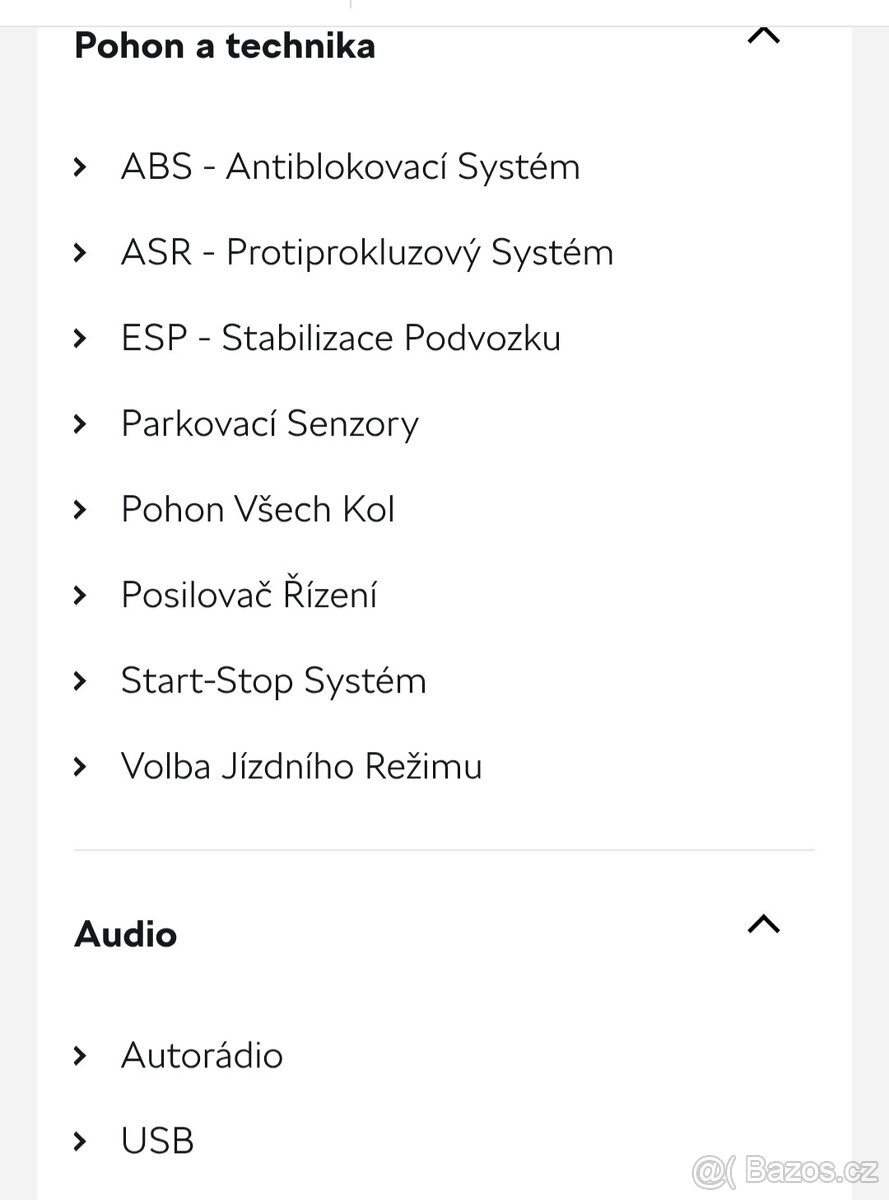Click the arrow beside ASR item
This screenshot has width=889, height=1200.
point(81,253)
